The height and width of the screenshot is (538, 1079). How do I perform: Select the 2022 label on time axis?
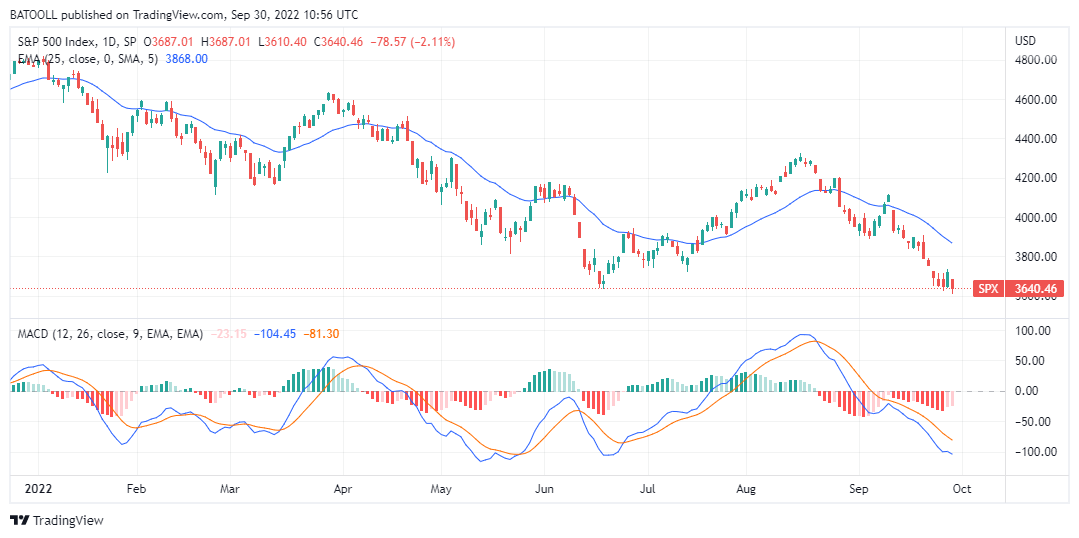tap(39, 490)
